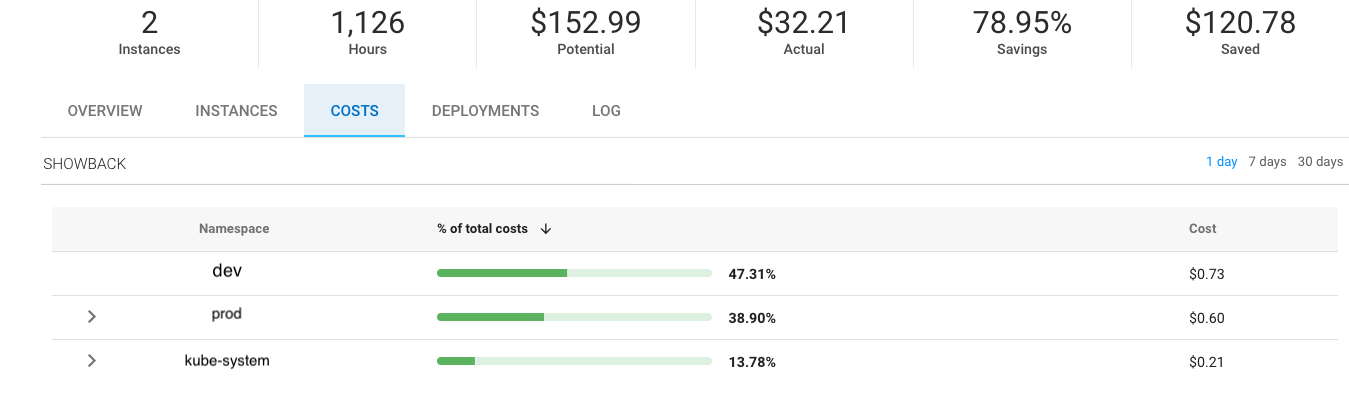Select the Costs tab

[354, 111]
